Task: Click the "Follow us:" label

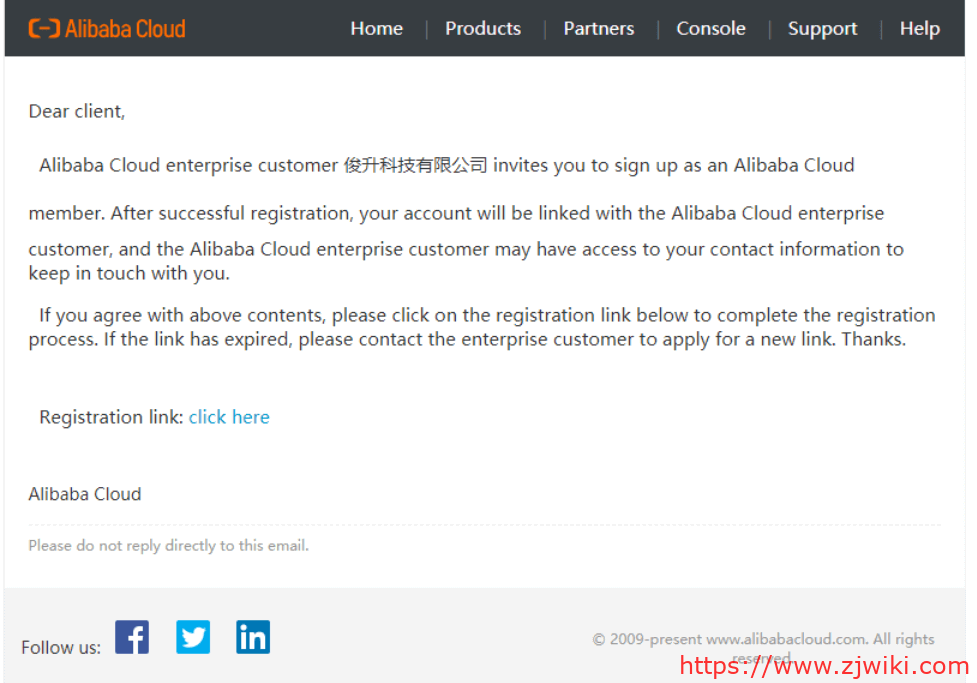Action: point(61,647)
